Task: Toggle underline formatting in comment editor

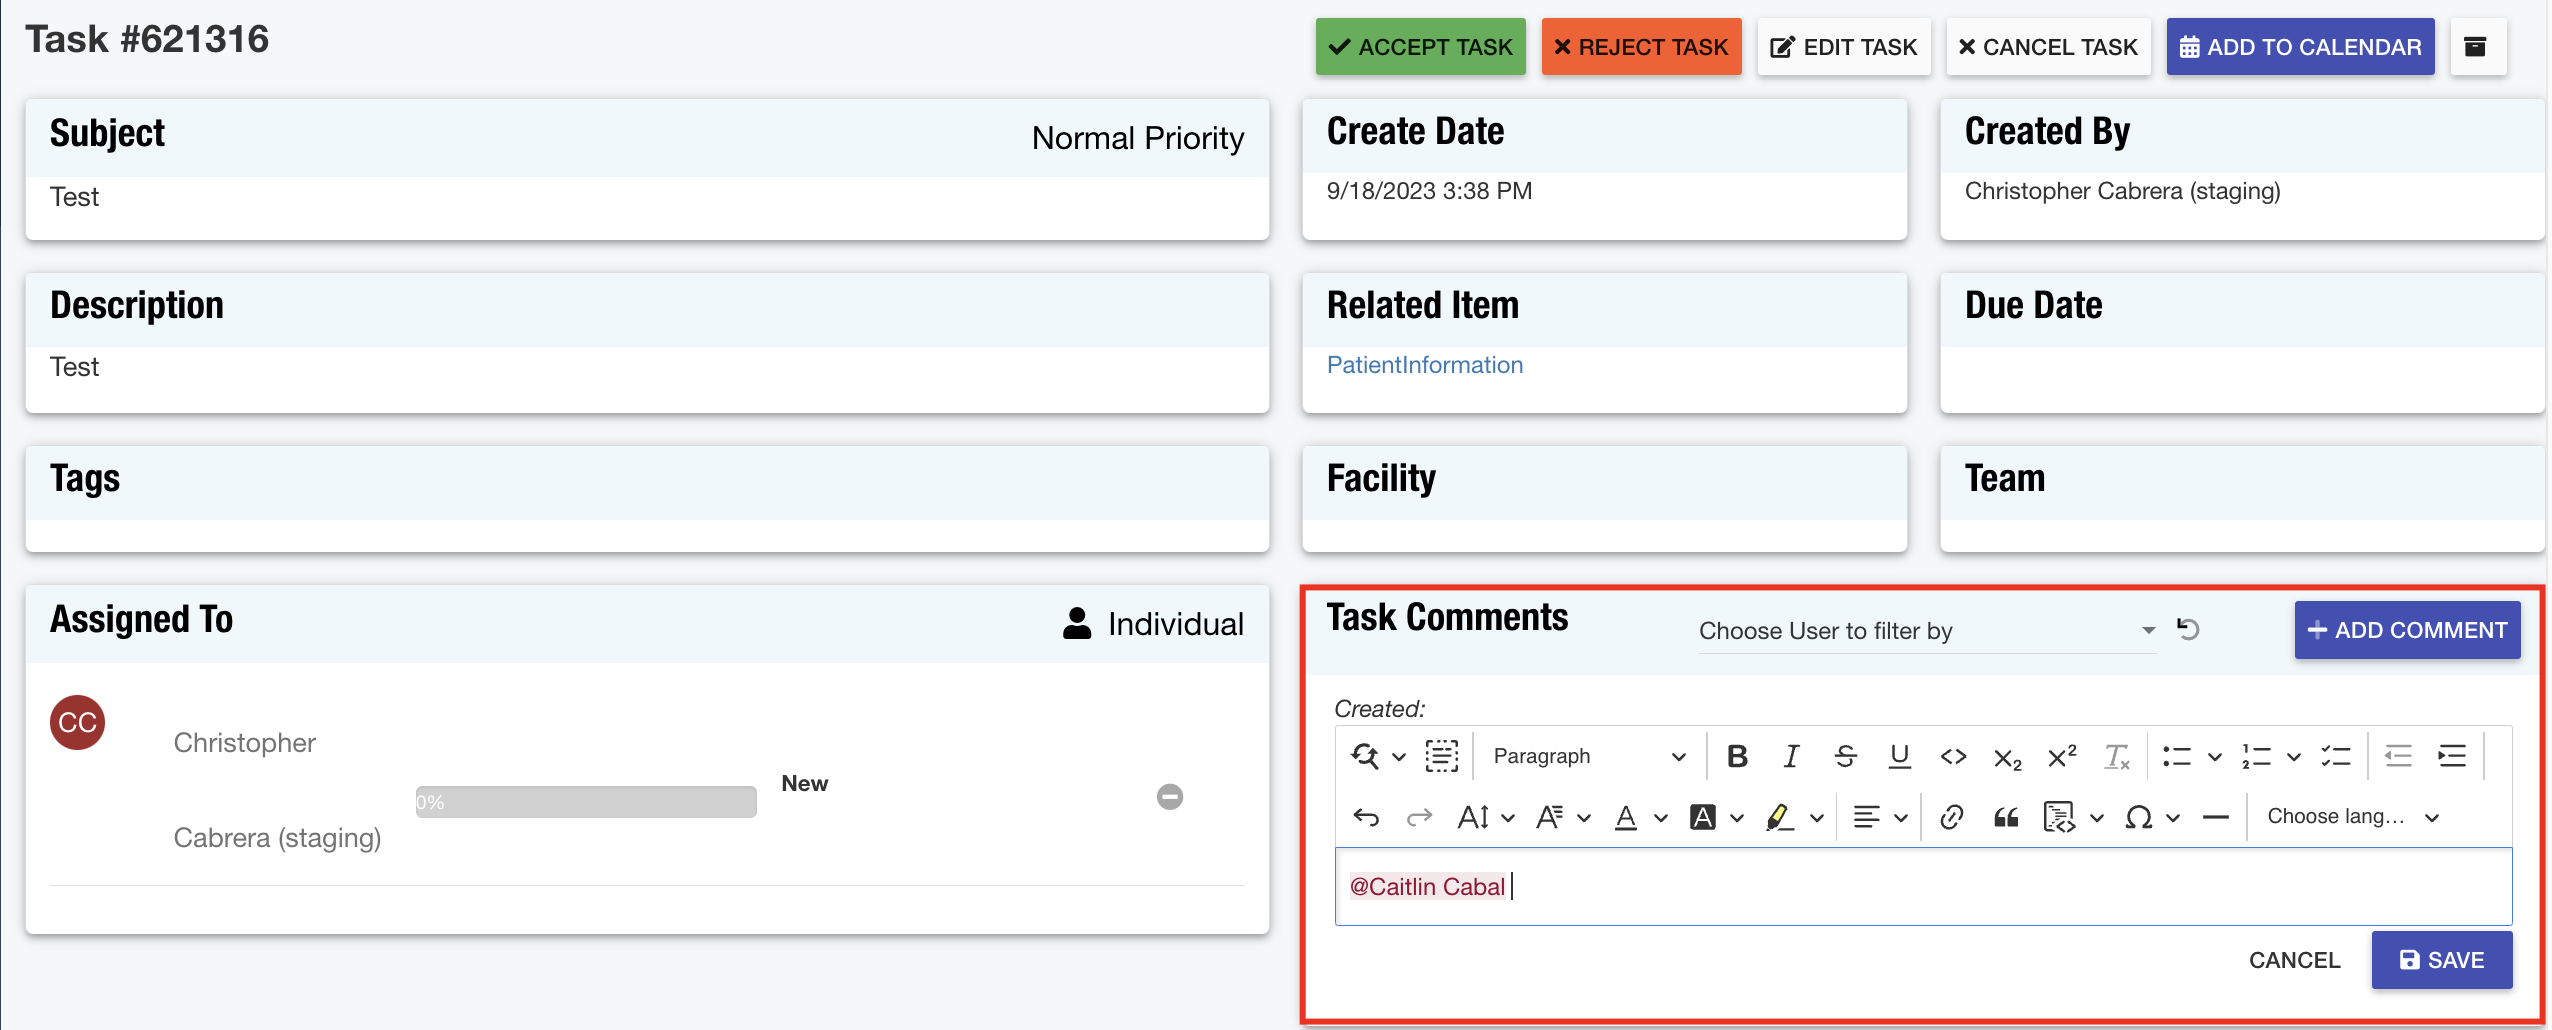Action: pyautogui.click(x=1899, y=756)
